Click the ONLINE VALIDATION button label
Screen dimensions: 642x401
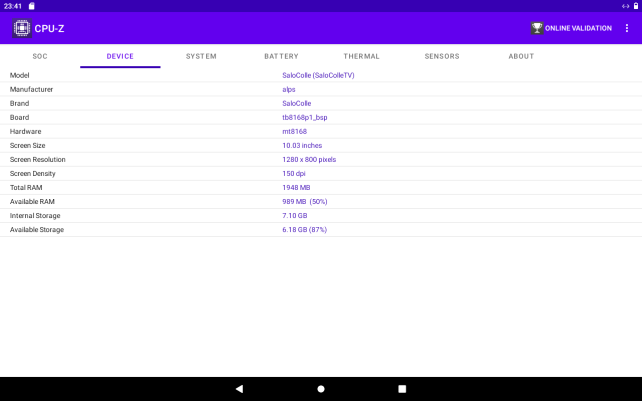[578, 28]
